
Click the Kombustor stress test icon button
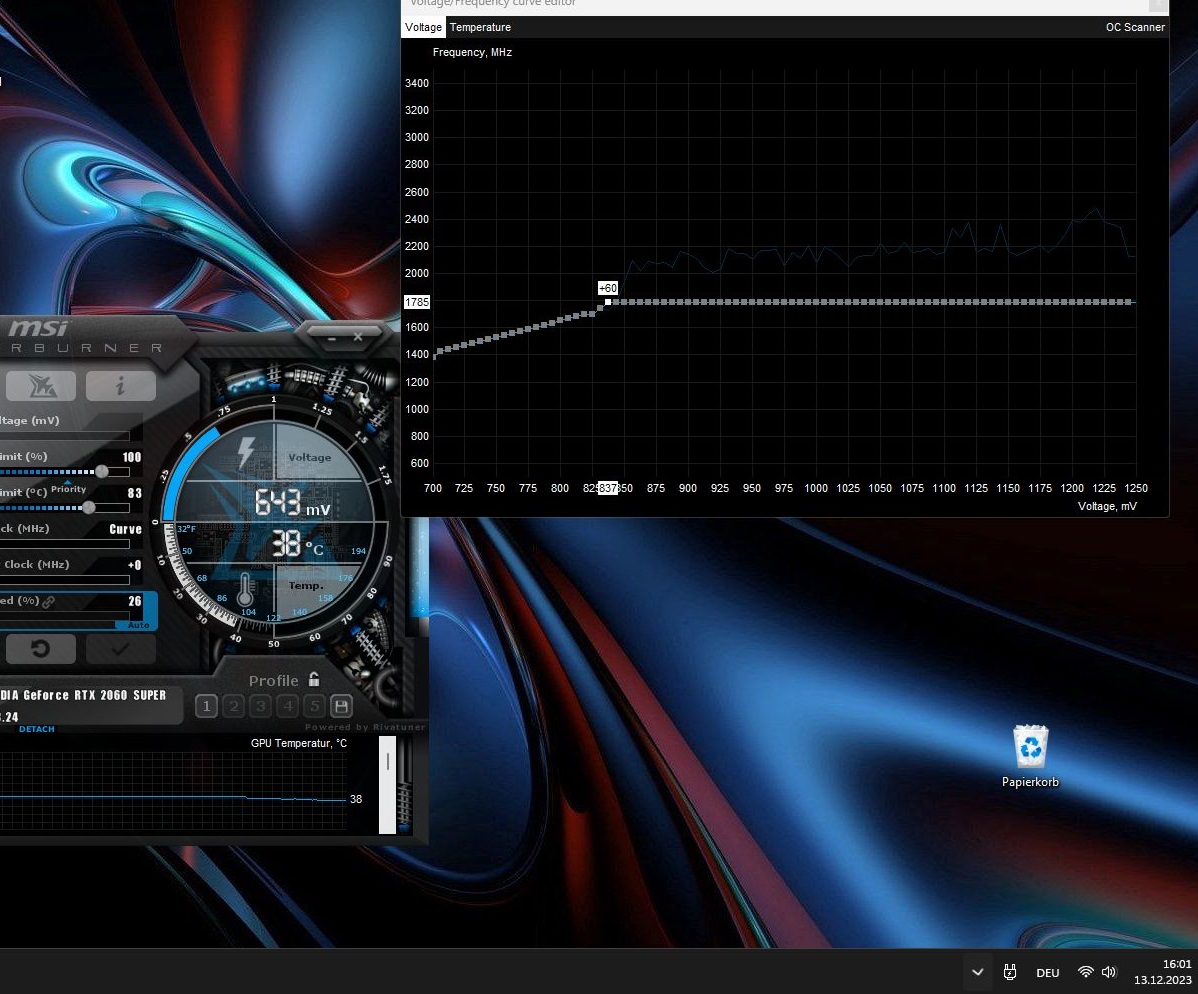(41, 386)
